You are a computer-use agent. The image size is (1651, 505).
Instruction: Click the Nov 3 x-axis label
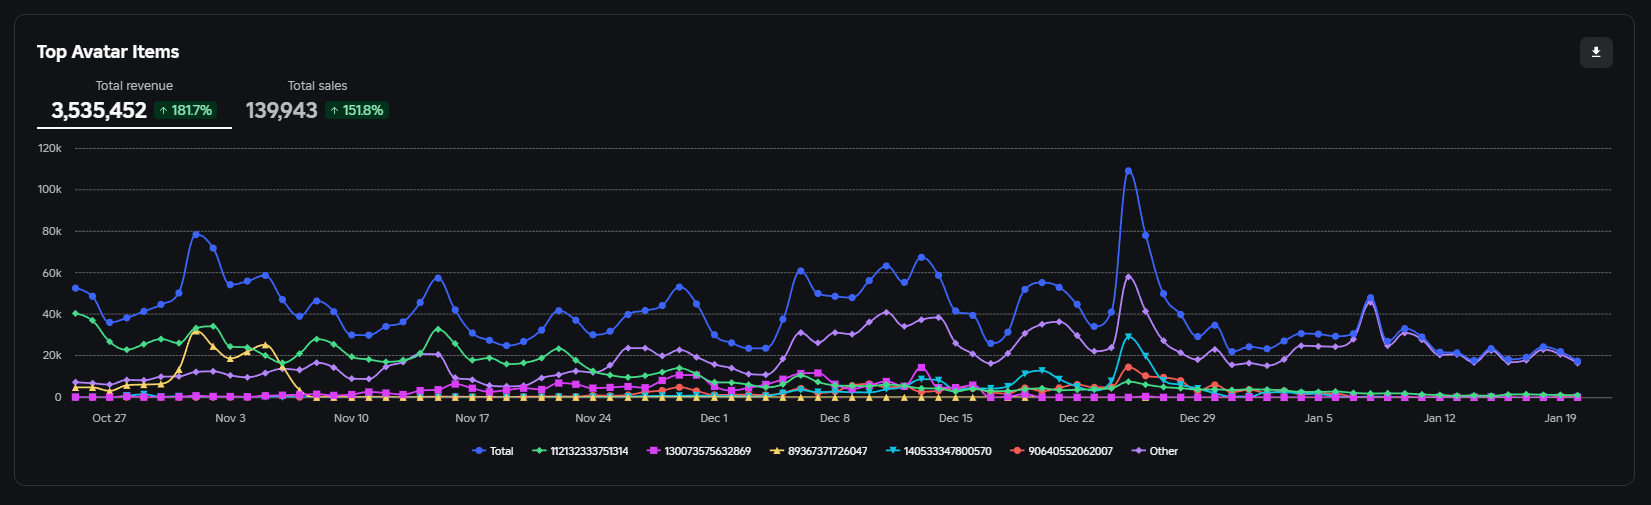(230, 418)
